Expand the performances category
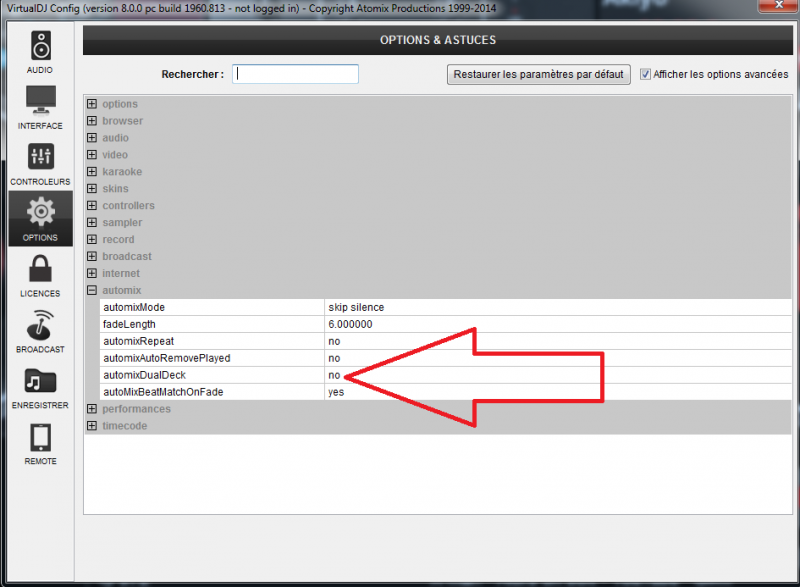The width and height of the screenshot is (800, 587). pos(92,409)
